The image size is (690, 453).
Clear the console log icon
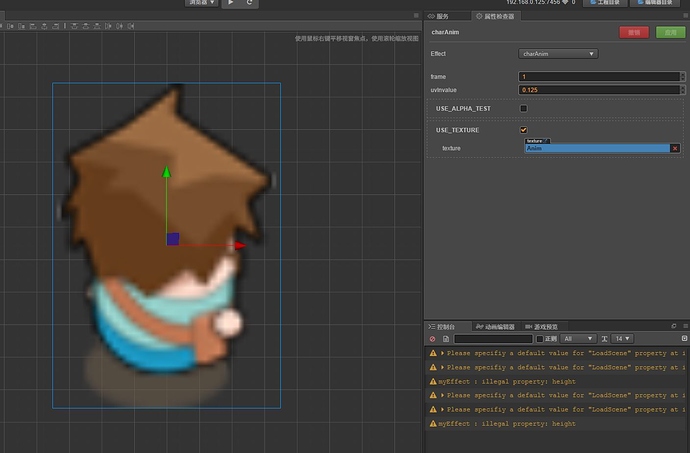pyautogui.click(x=432, y=339)
